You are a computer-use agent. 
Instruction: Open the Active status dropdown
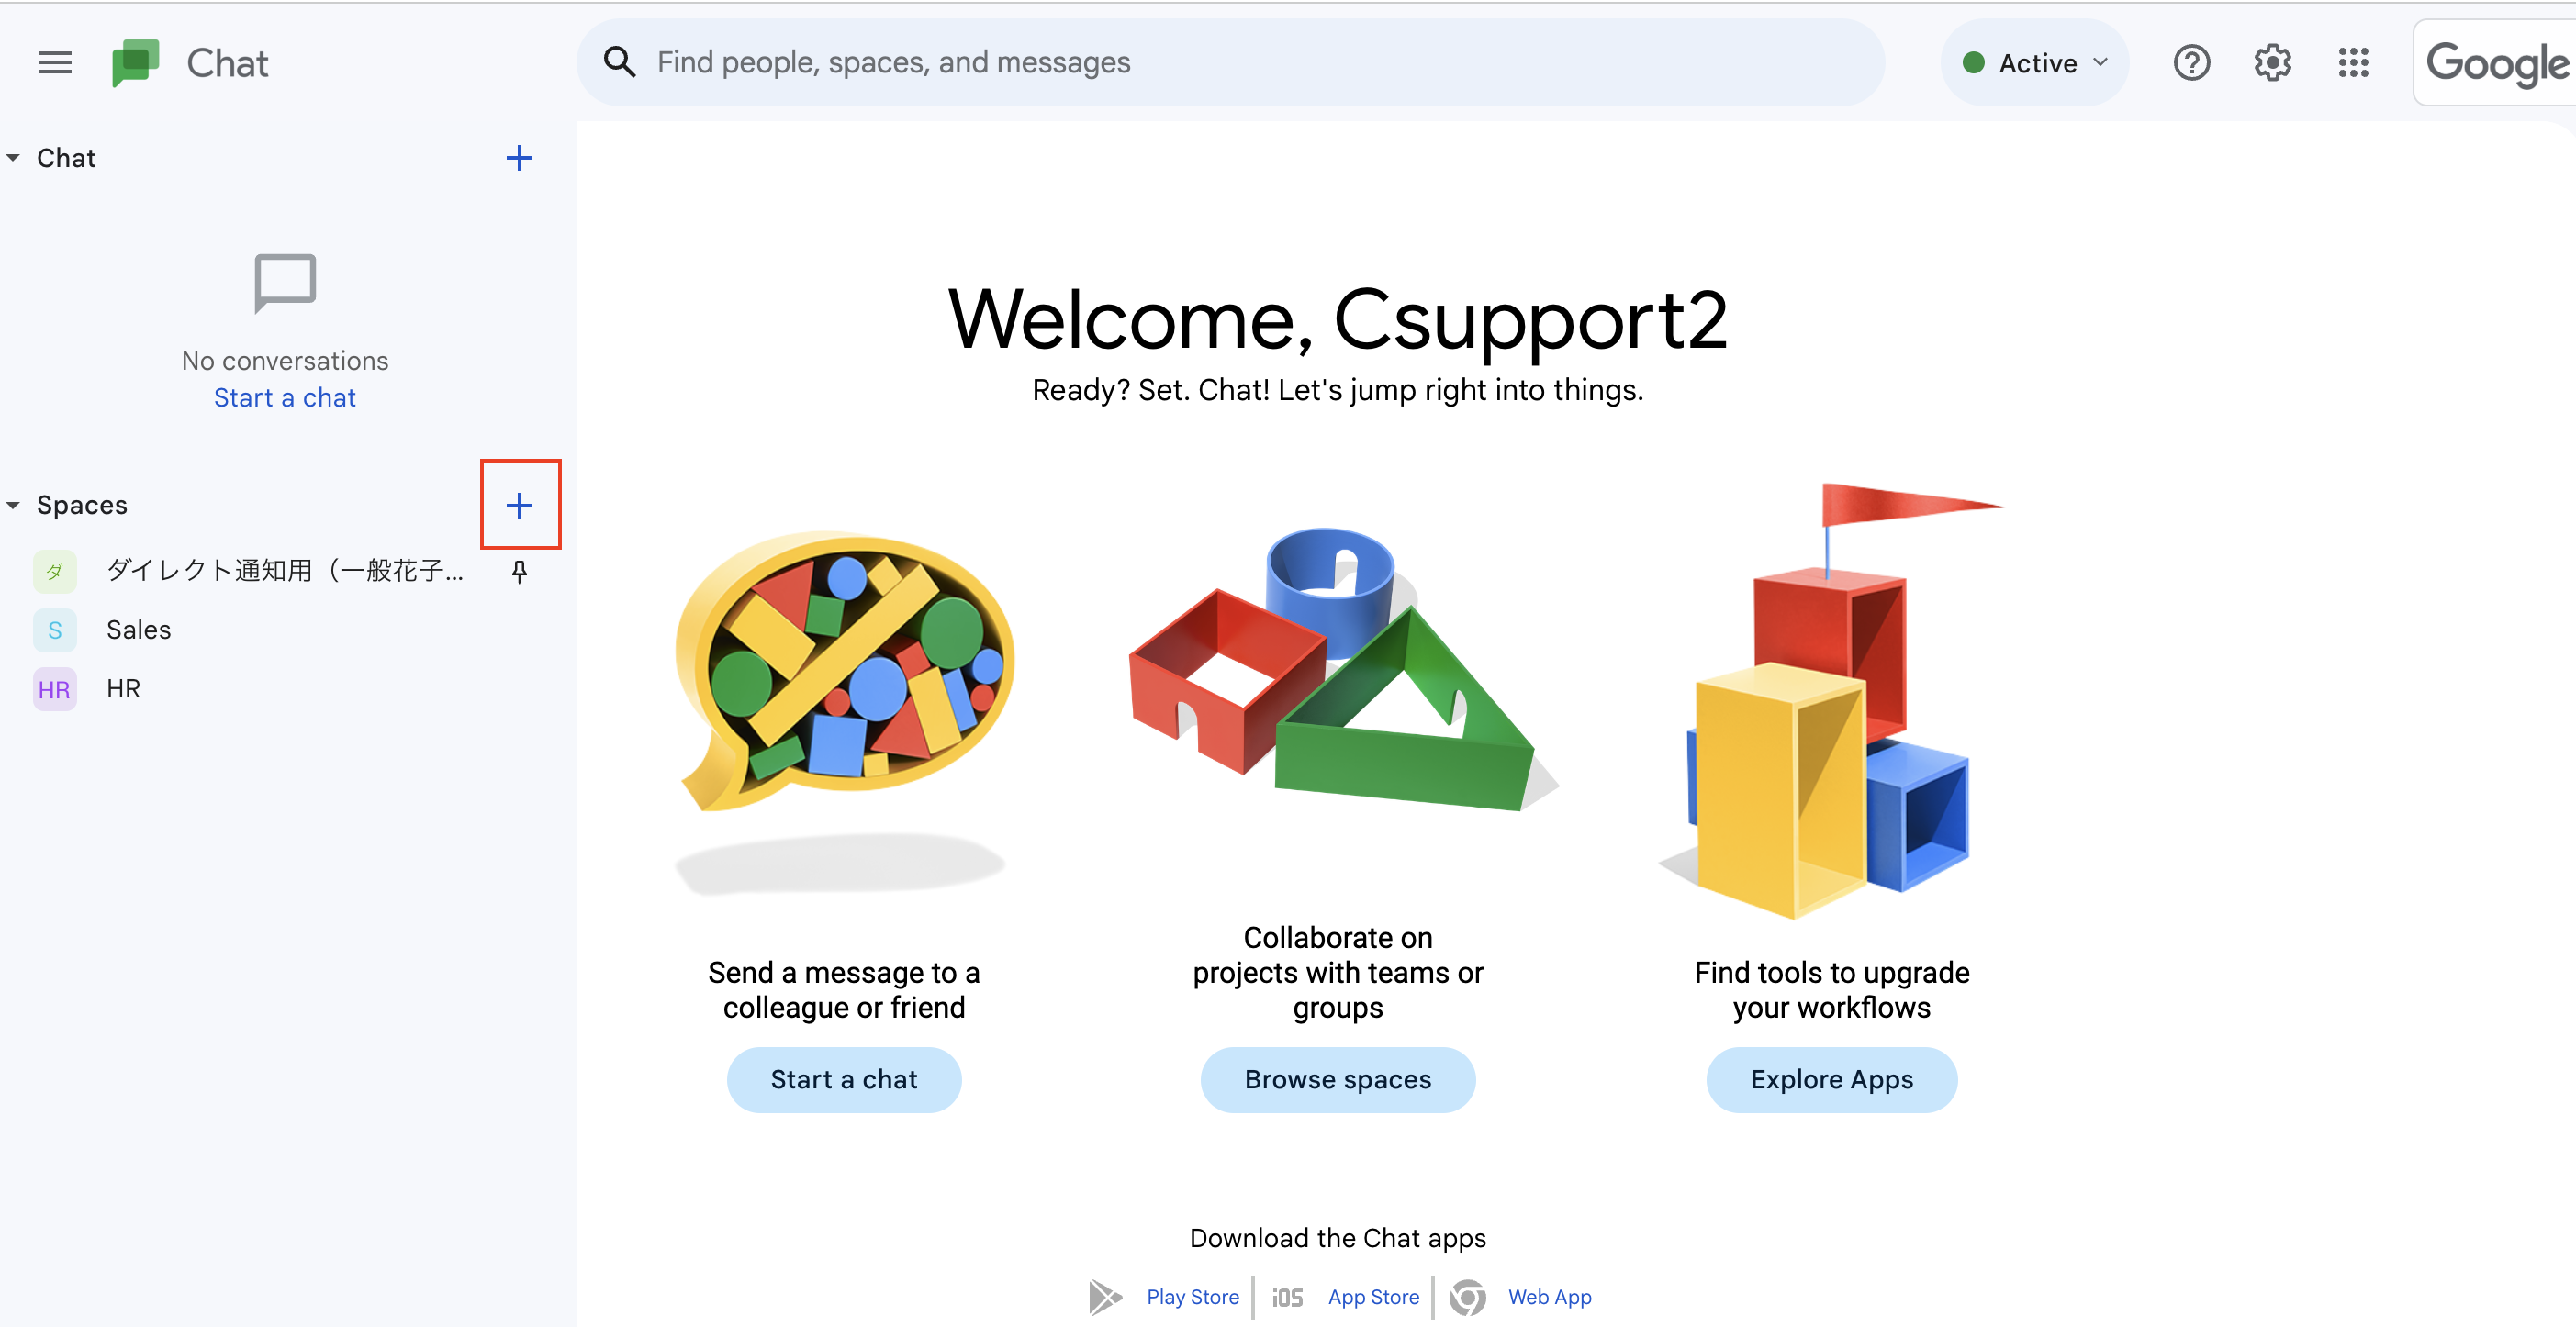click(x=2034, y=63)
